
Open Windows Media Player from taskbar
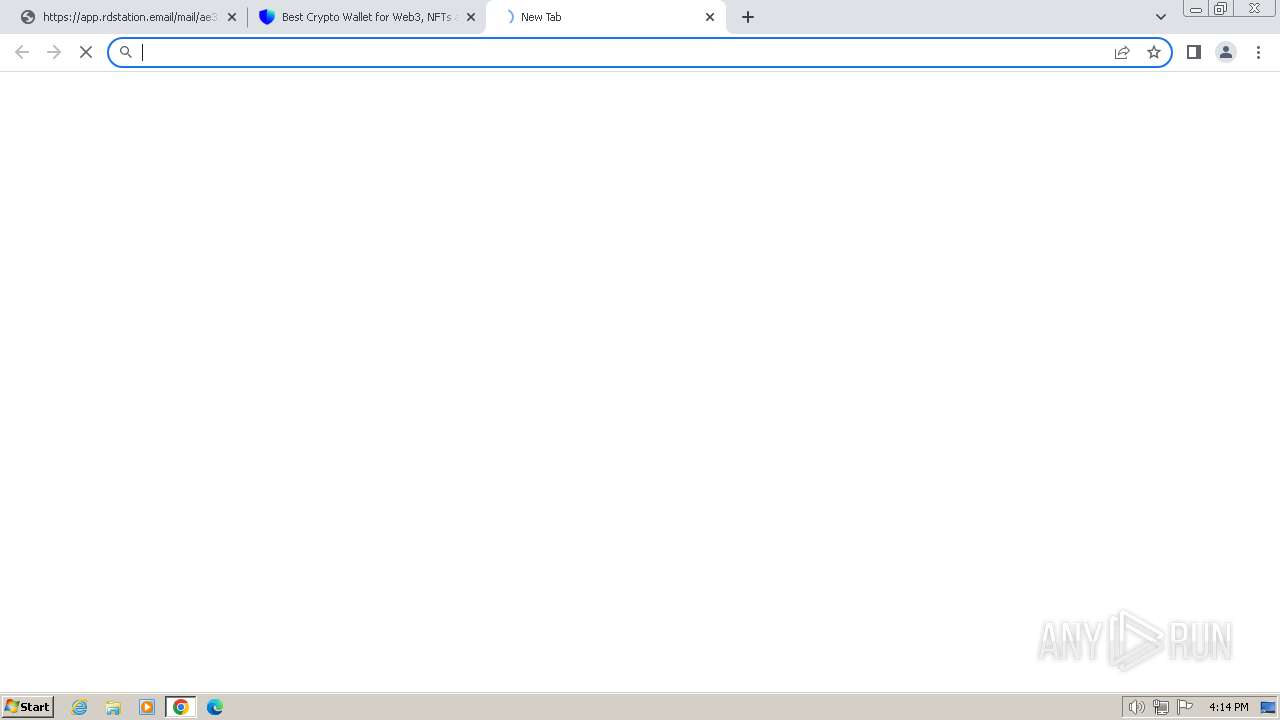pyautogui.click(x=147, y=707)
